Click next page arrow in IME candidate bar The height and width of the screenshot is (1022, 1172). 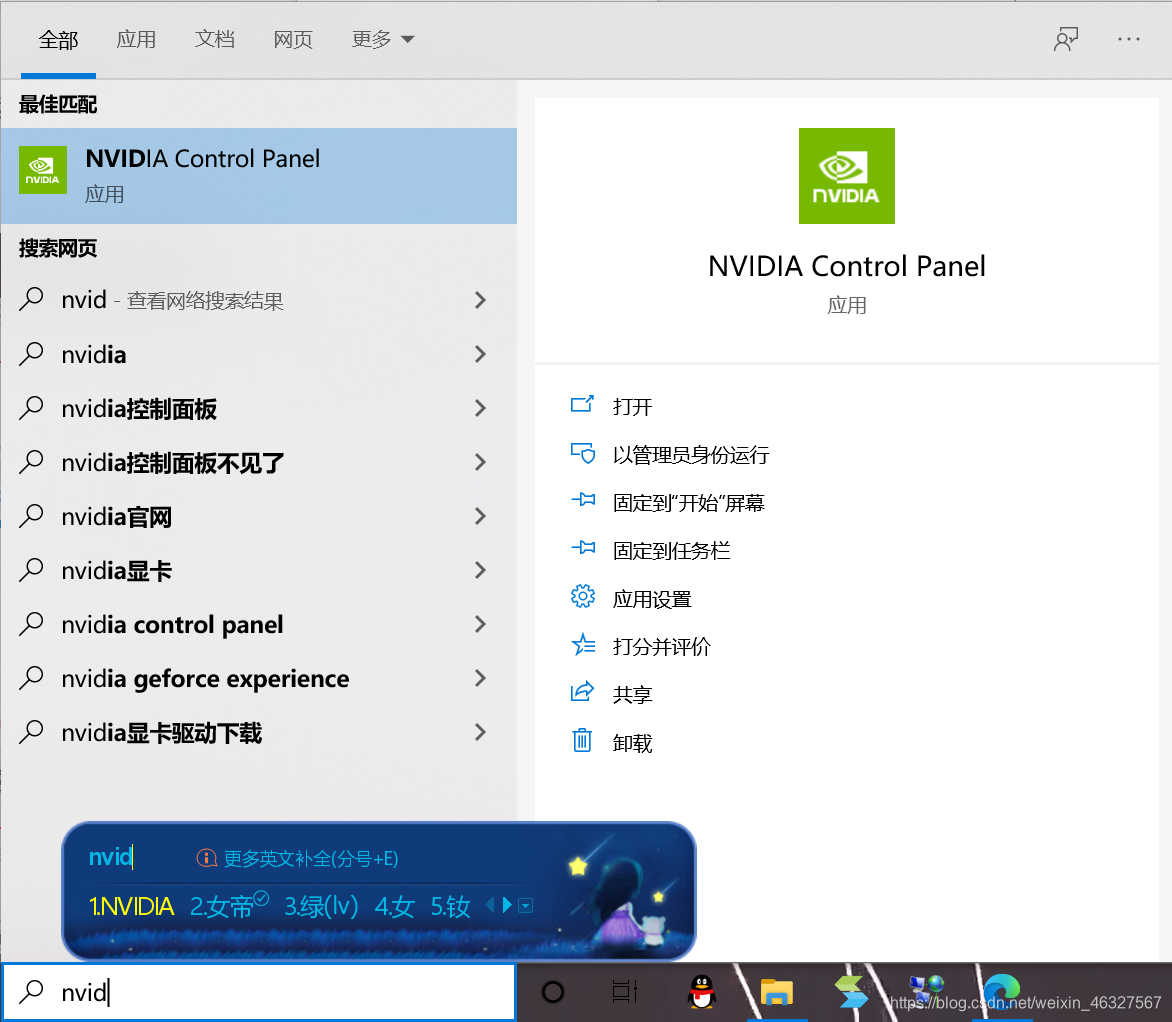(x=508, y=905)
